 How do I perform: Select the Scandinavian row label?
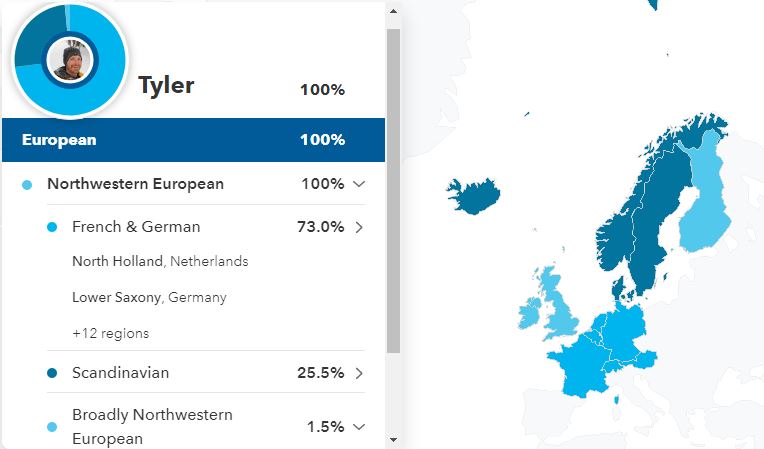pos(120,373)
